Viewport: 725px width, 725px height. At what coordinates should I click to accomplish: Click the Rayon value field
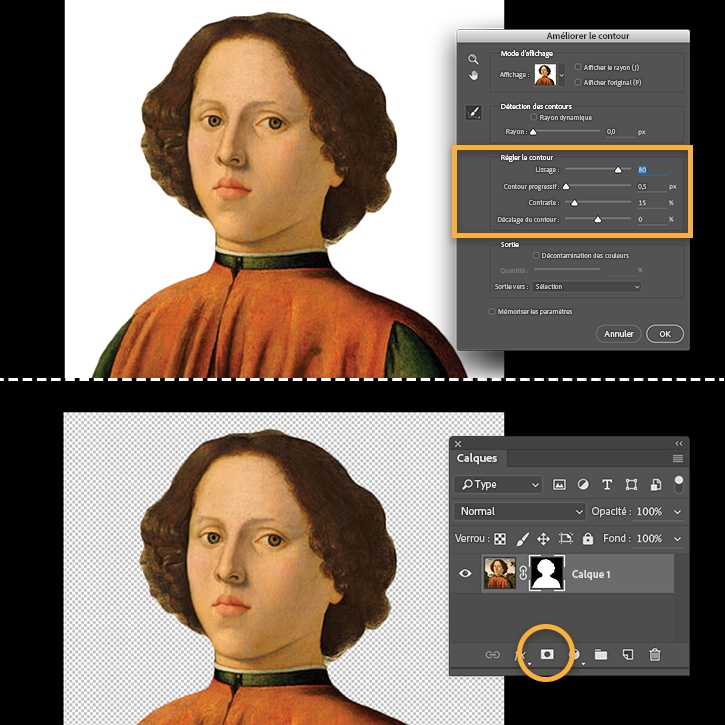point(621,132)
